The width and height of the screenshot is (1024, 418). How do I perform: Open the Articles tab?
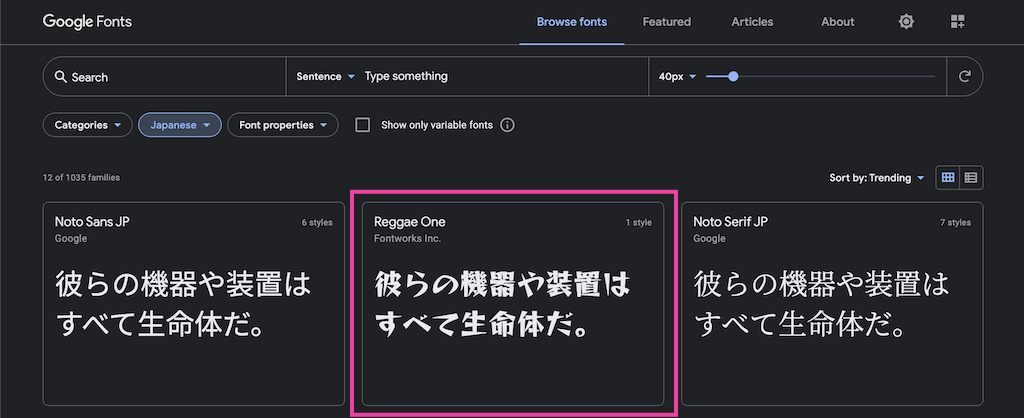click(752, 22)
